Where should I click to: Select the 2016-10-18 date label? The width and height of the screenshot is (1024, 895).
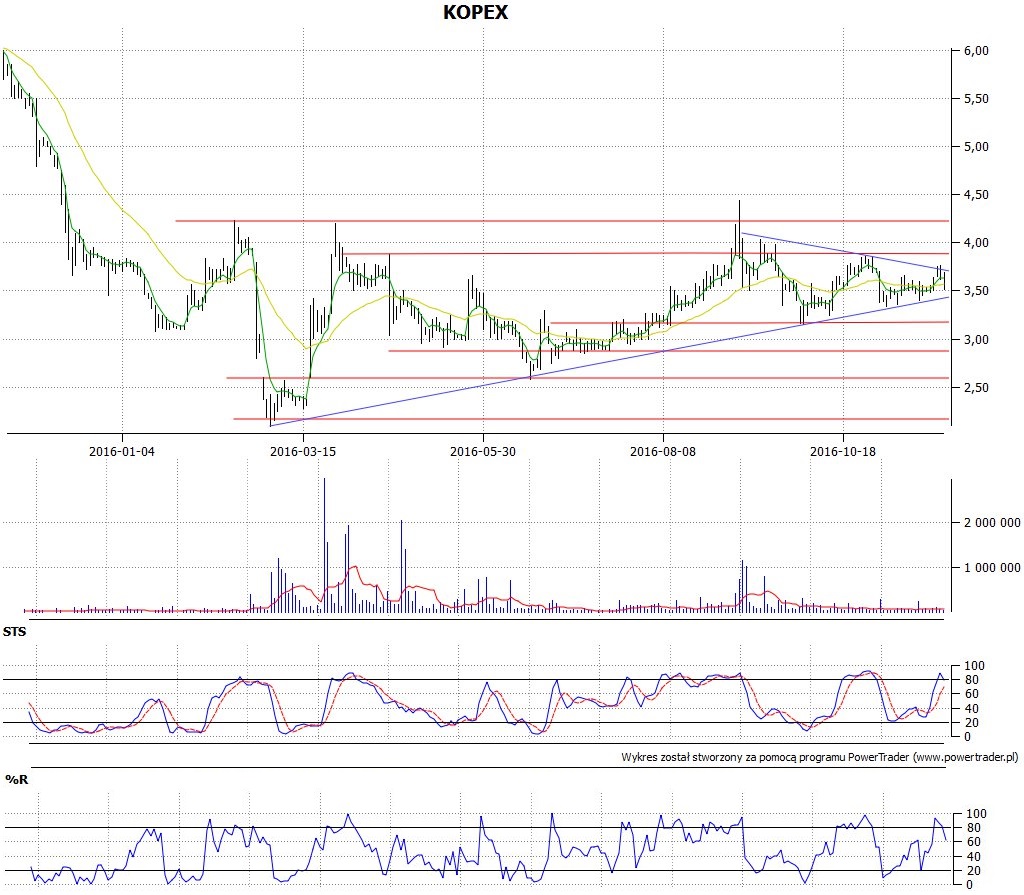point(842,451)
